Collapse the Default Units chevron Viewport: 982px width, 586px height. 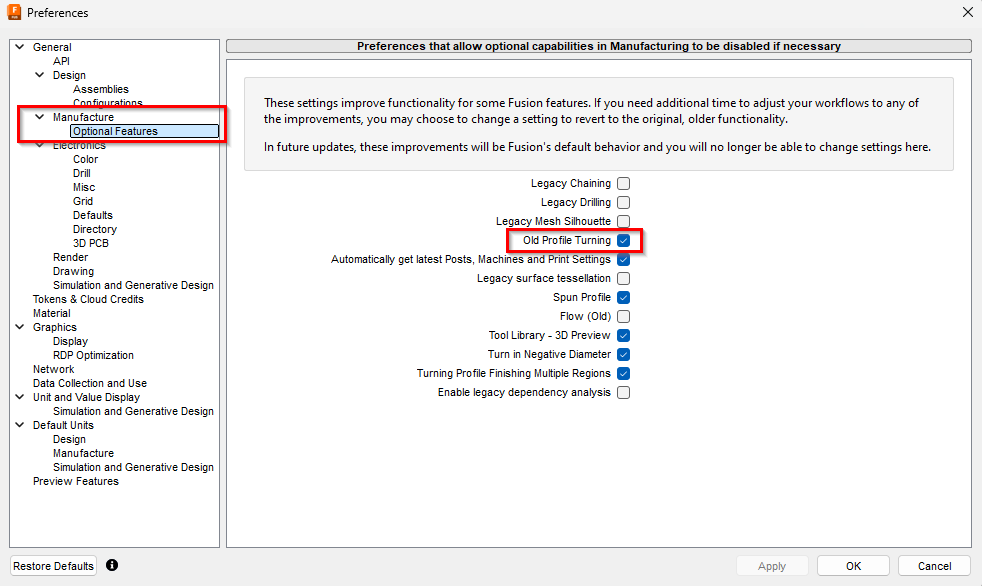pyautogui.click(x=20, y=424)
